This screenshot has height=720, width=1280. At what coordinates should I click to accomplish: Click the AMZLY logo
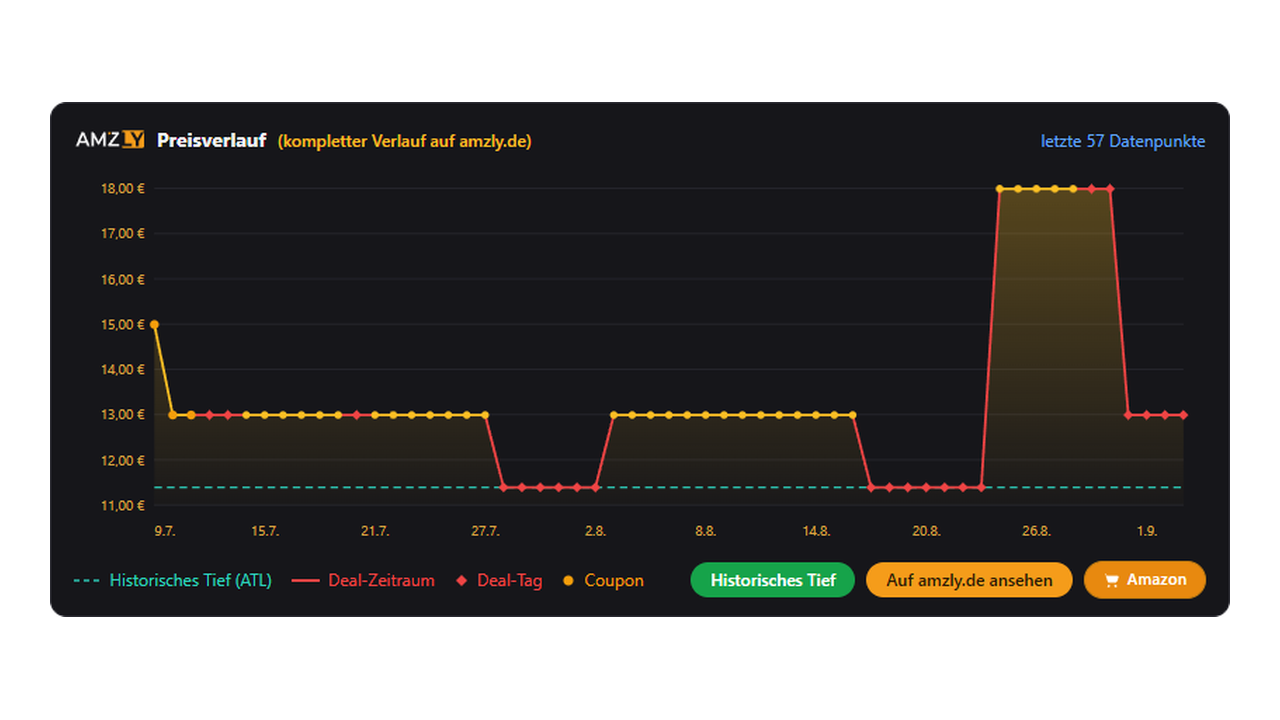[110, 140]
